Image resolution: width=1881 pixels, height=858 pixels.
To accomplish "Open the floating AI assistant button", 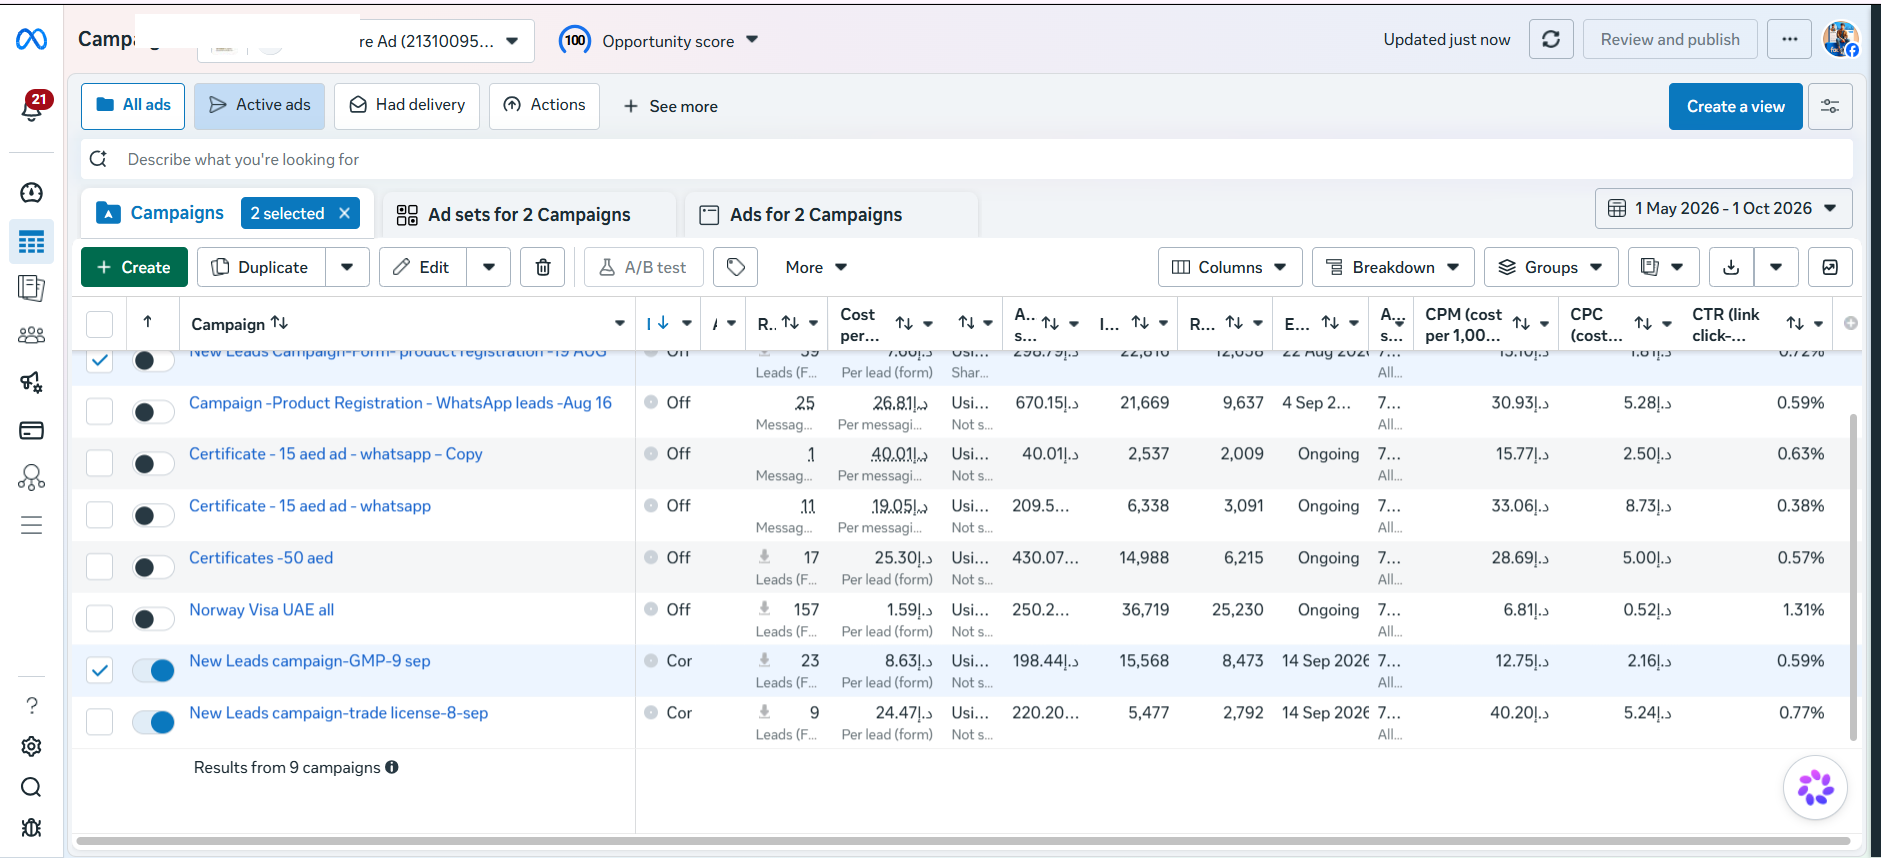I will (1815, 788).
